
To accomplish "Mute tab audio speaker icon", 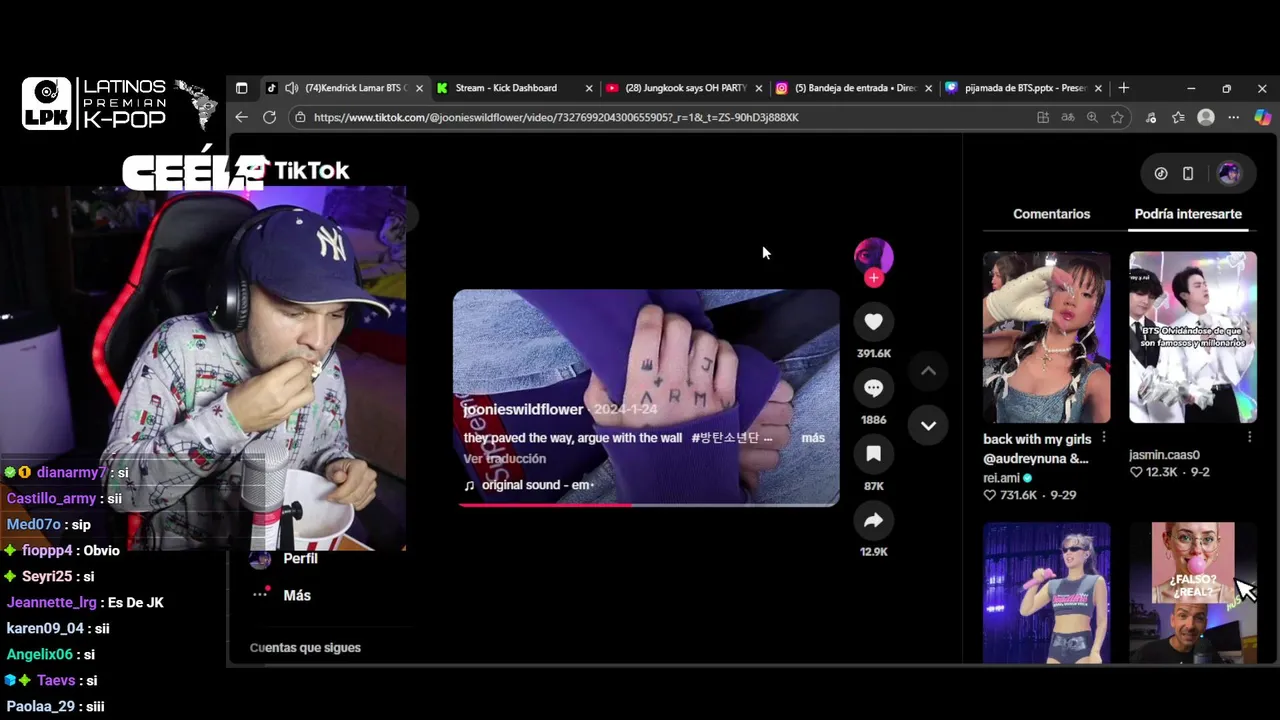I will 291,88.
